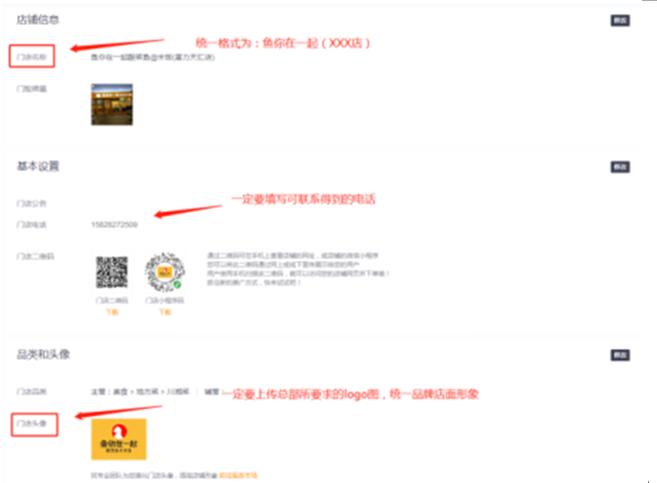The width and height of the screenshot is (657, 483).
Task: Open the yellow store logo avatar image
Action: click(119, 439)
